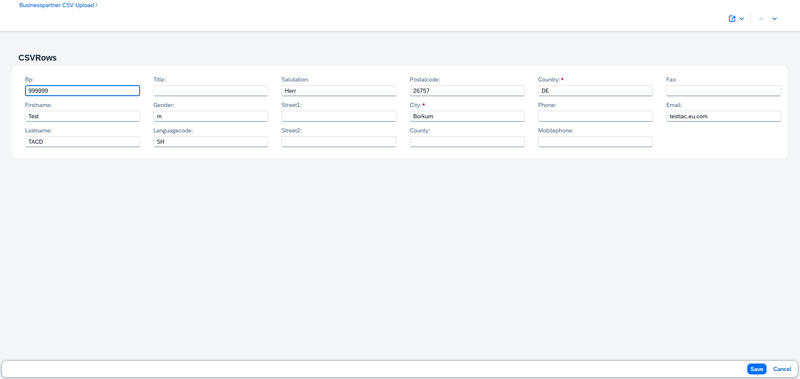The height and width of the screenshot is (379, 800).
Task: Click the empty Street2 field
Action: [339, 142]
